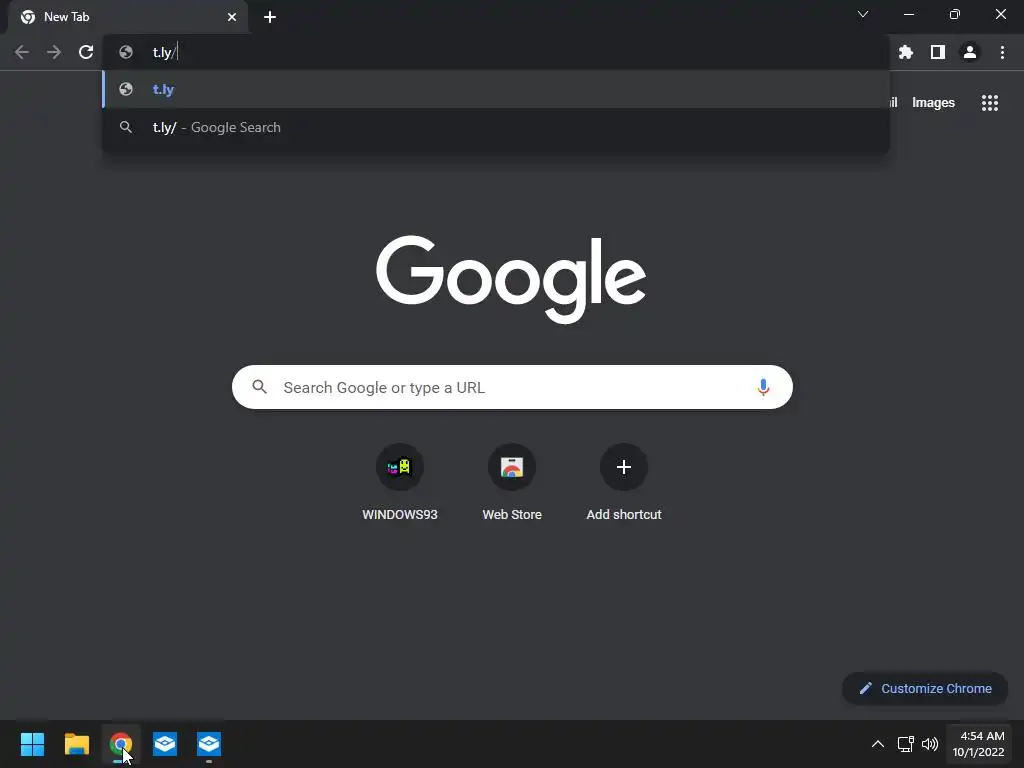Open the Images link
Screen dimensions: 1024x768
coord(933,103)
